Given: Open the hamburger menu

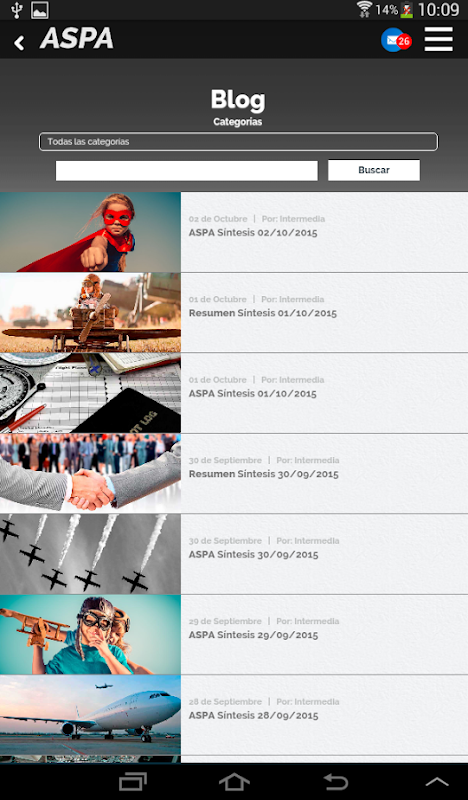Looking at the screenshot, I should click(438, 39).
